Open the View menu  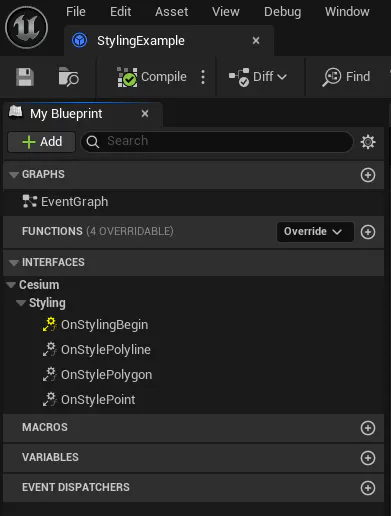(x=226, y=12)
